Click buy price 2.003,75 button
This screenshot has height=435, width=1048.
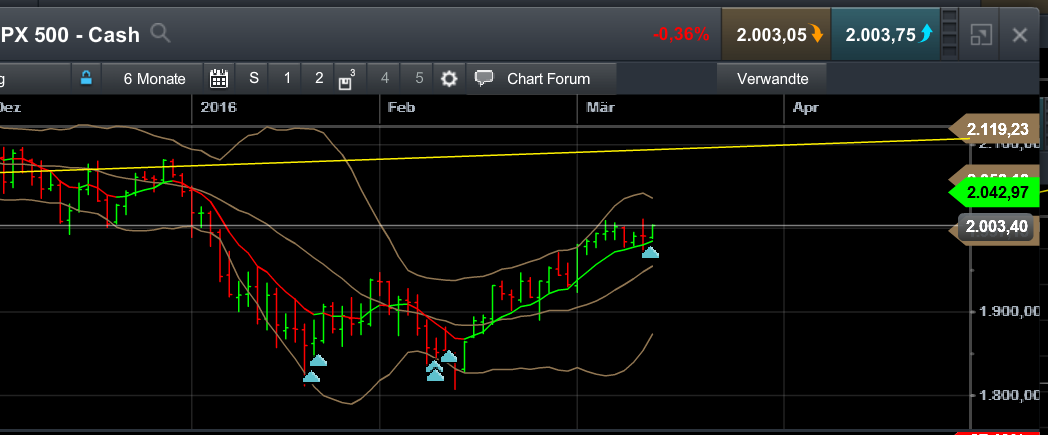[x=885, y=35]
